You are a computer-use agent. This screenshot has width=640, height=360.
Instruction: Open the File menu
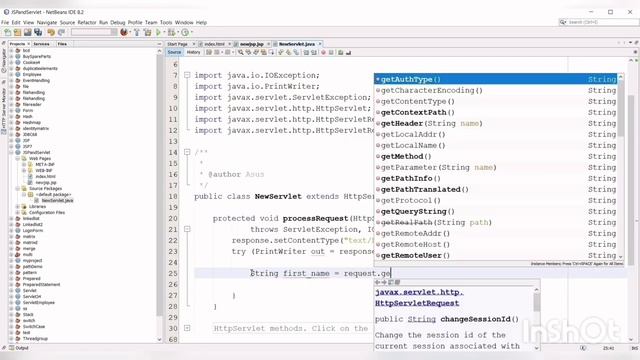click(x=5, y=22)
